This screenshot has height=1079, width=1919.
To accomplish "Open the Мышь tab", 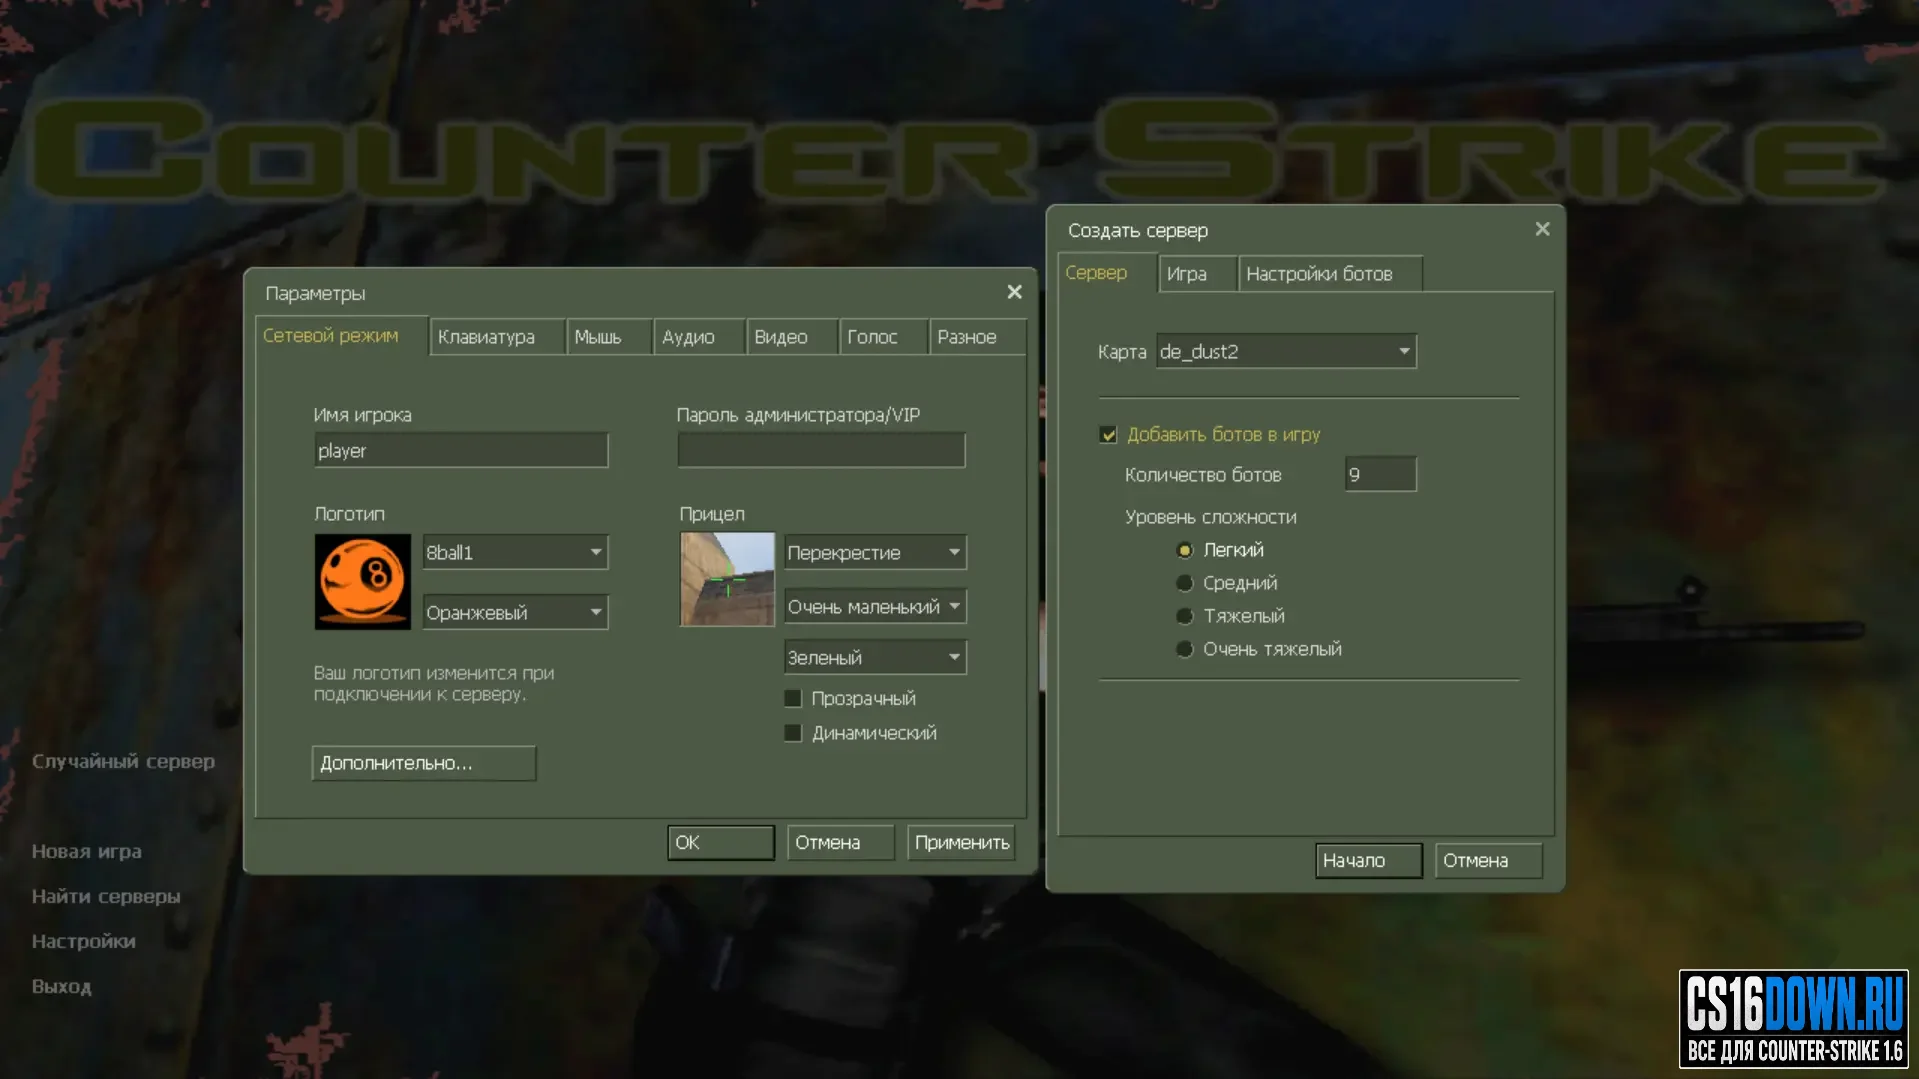I will 609,337.
